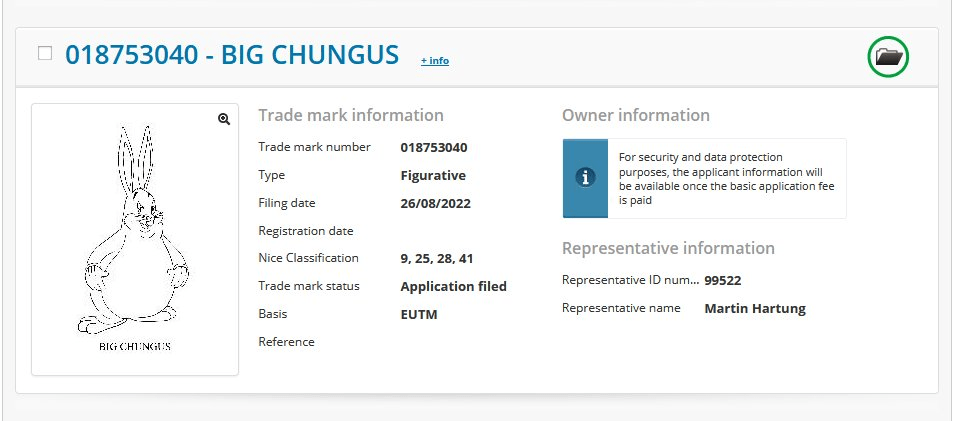Click the blue info icon in owner notice
Image resolution: width=968 pixels, height=421 pixels.
tap(585, 178)
